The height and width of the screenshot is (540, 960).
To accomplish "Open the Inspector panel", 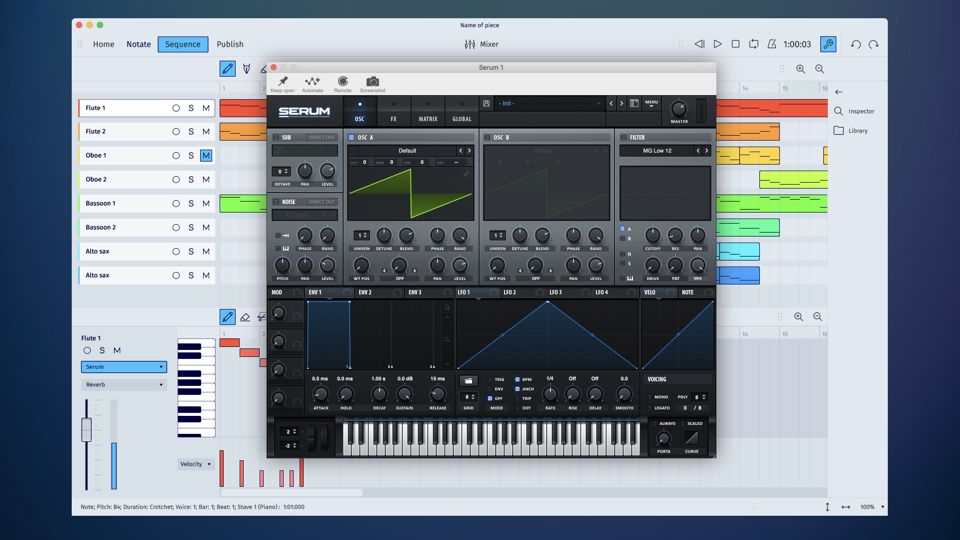I will coord(855,111).
